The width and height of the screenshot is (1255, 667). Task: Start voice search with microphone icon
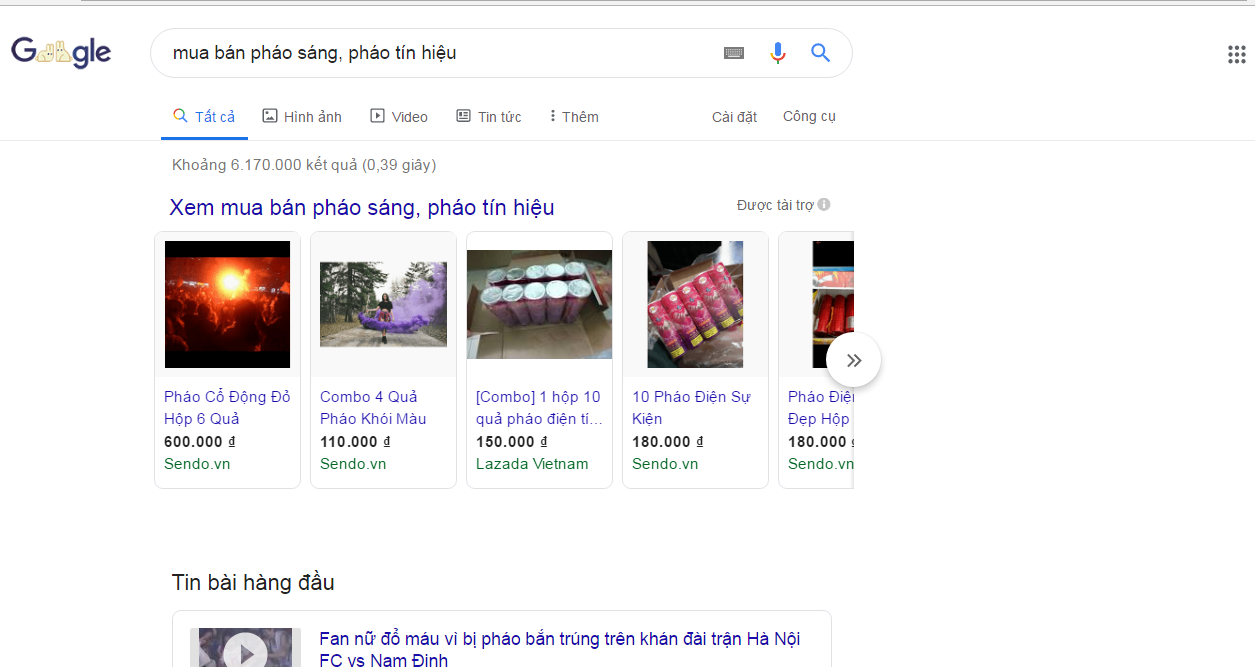pyautogui.click(x=778, y=53)
